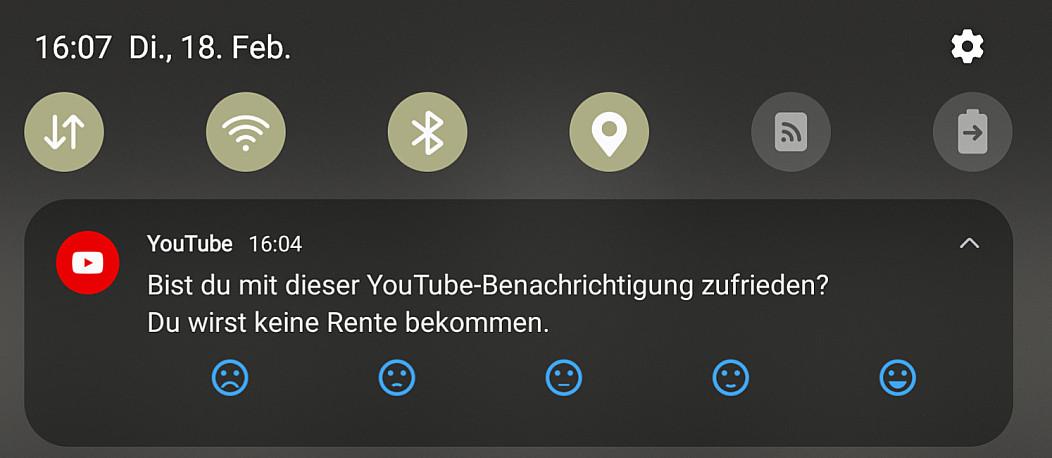Enable the battery arrow quick tile

click(973, 132)
